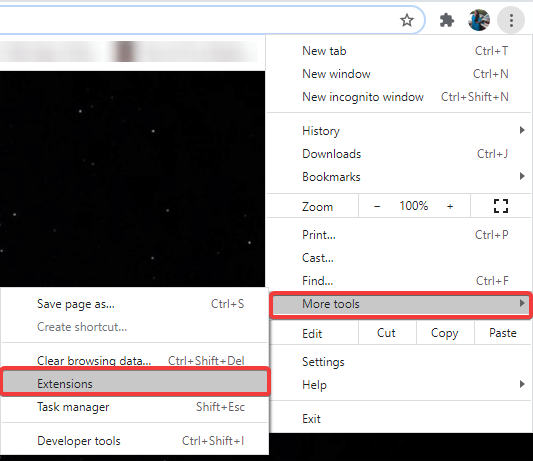Open Settings from the Chrome menu

(400, 362)
